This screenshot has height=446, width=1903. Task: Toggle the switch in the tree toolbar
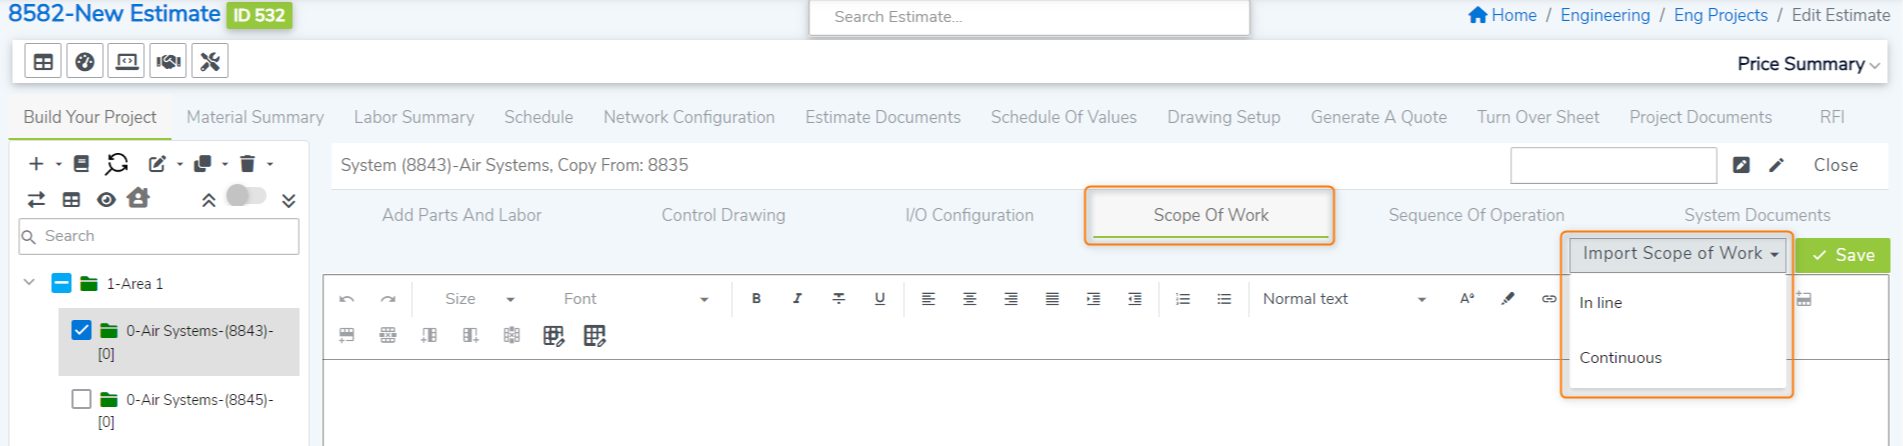tap(246, 196)
